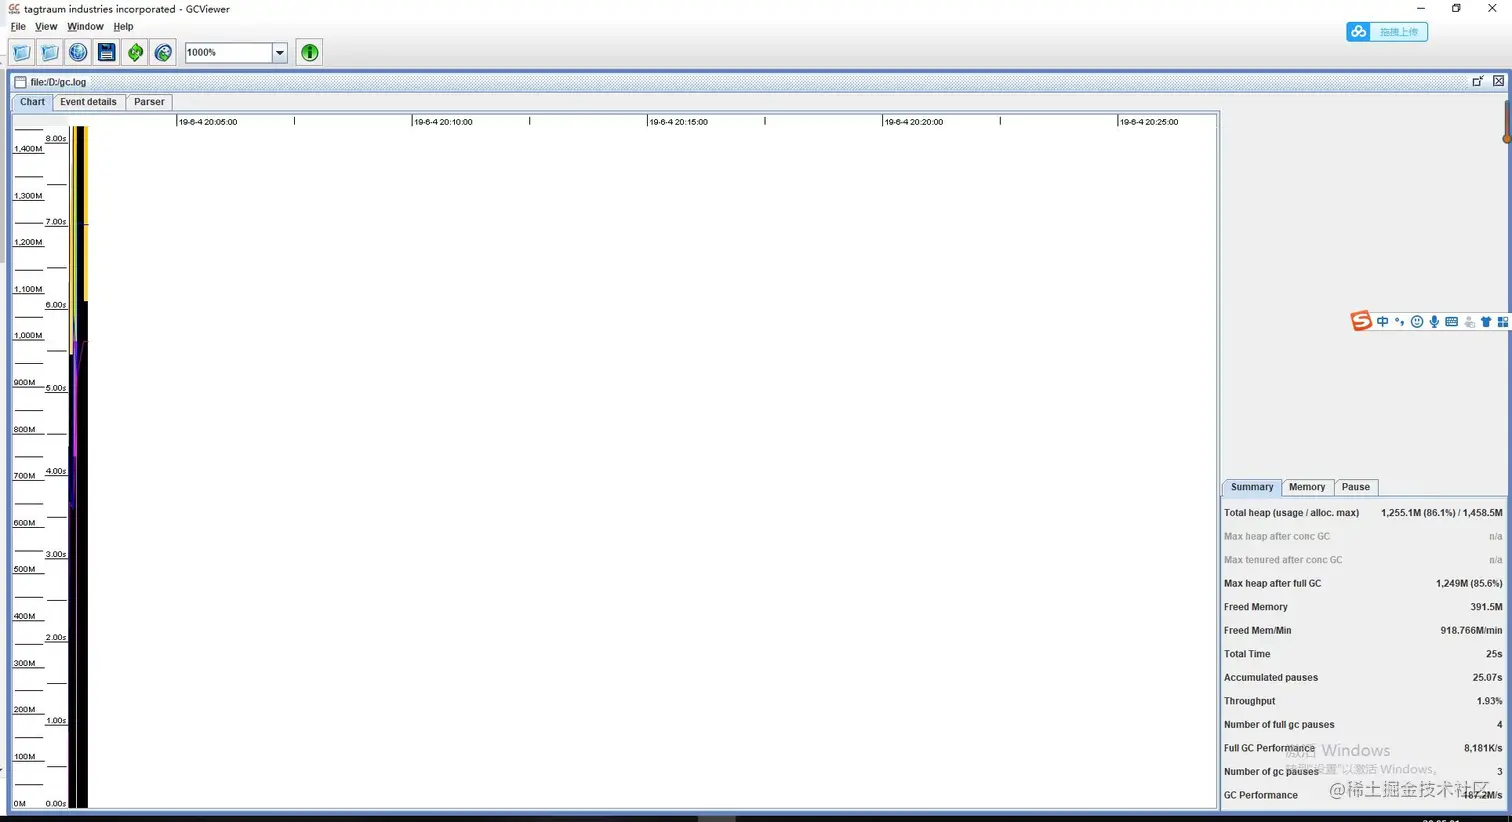Click the 1,000M axis label

click(28, 336)
